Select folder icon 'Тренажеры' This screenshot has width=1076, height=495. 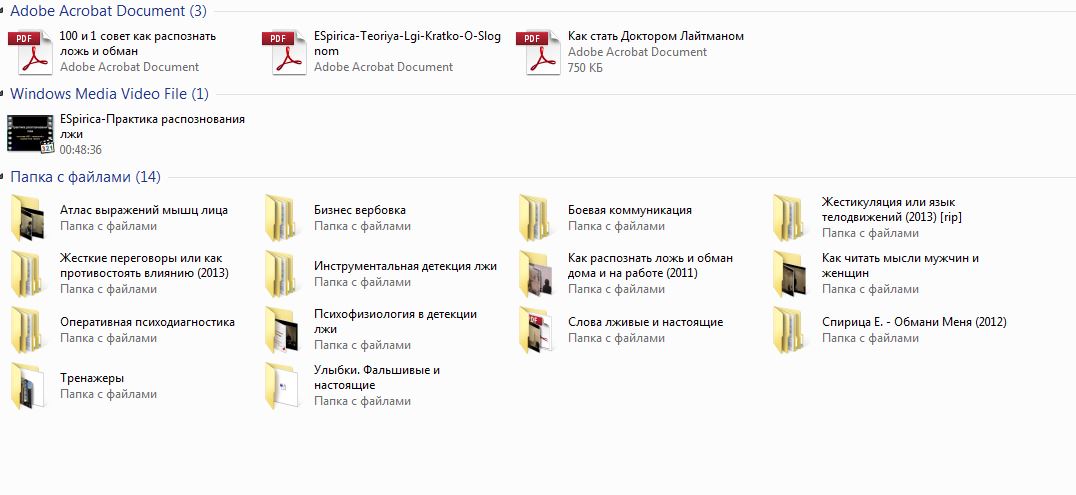[28, 387]
